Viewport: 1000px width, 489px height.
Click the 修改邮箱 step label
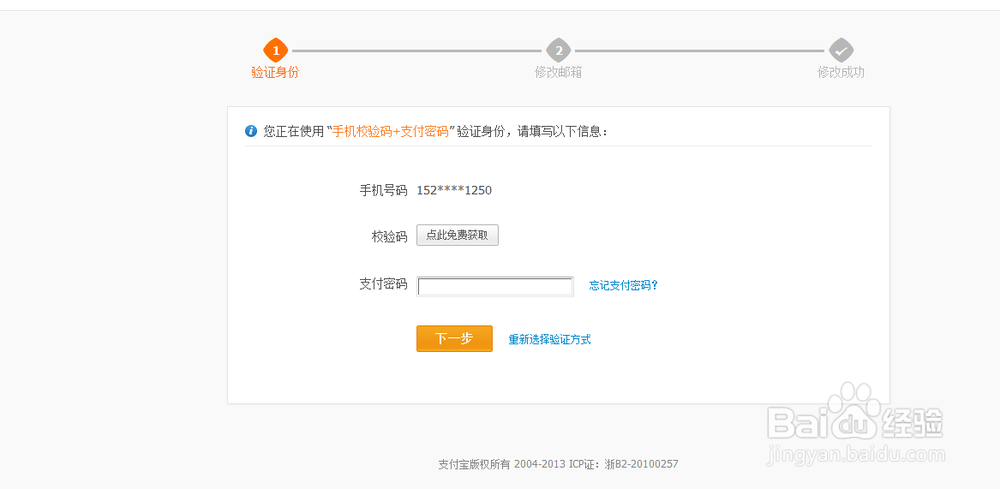click(558, 72)
